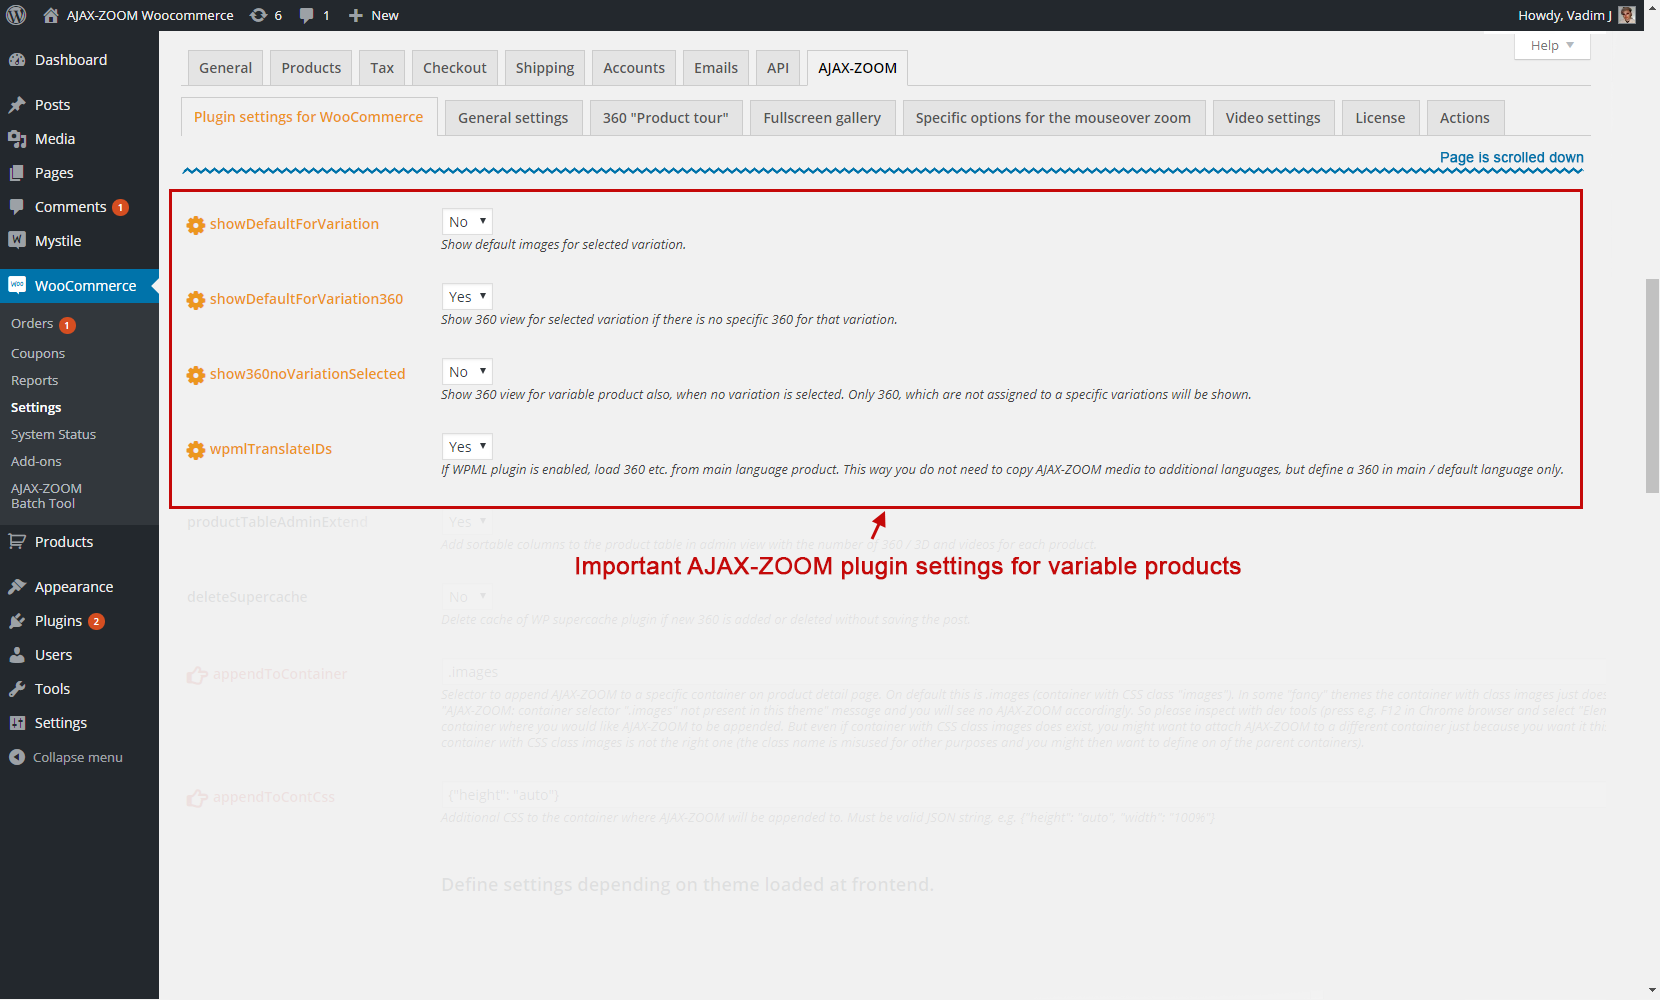Click the Comments sidebar icon
1660x1000 pixels.
click(17, 207)
